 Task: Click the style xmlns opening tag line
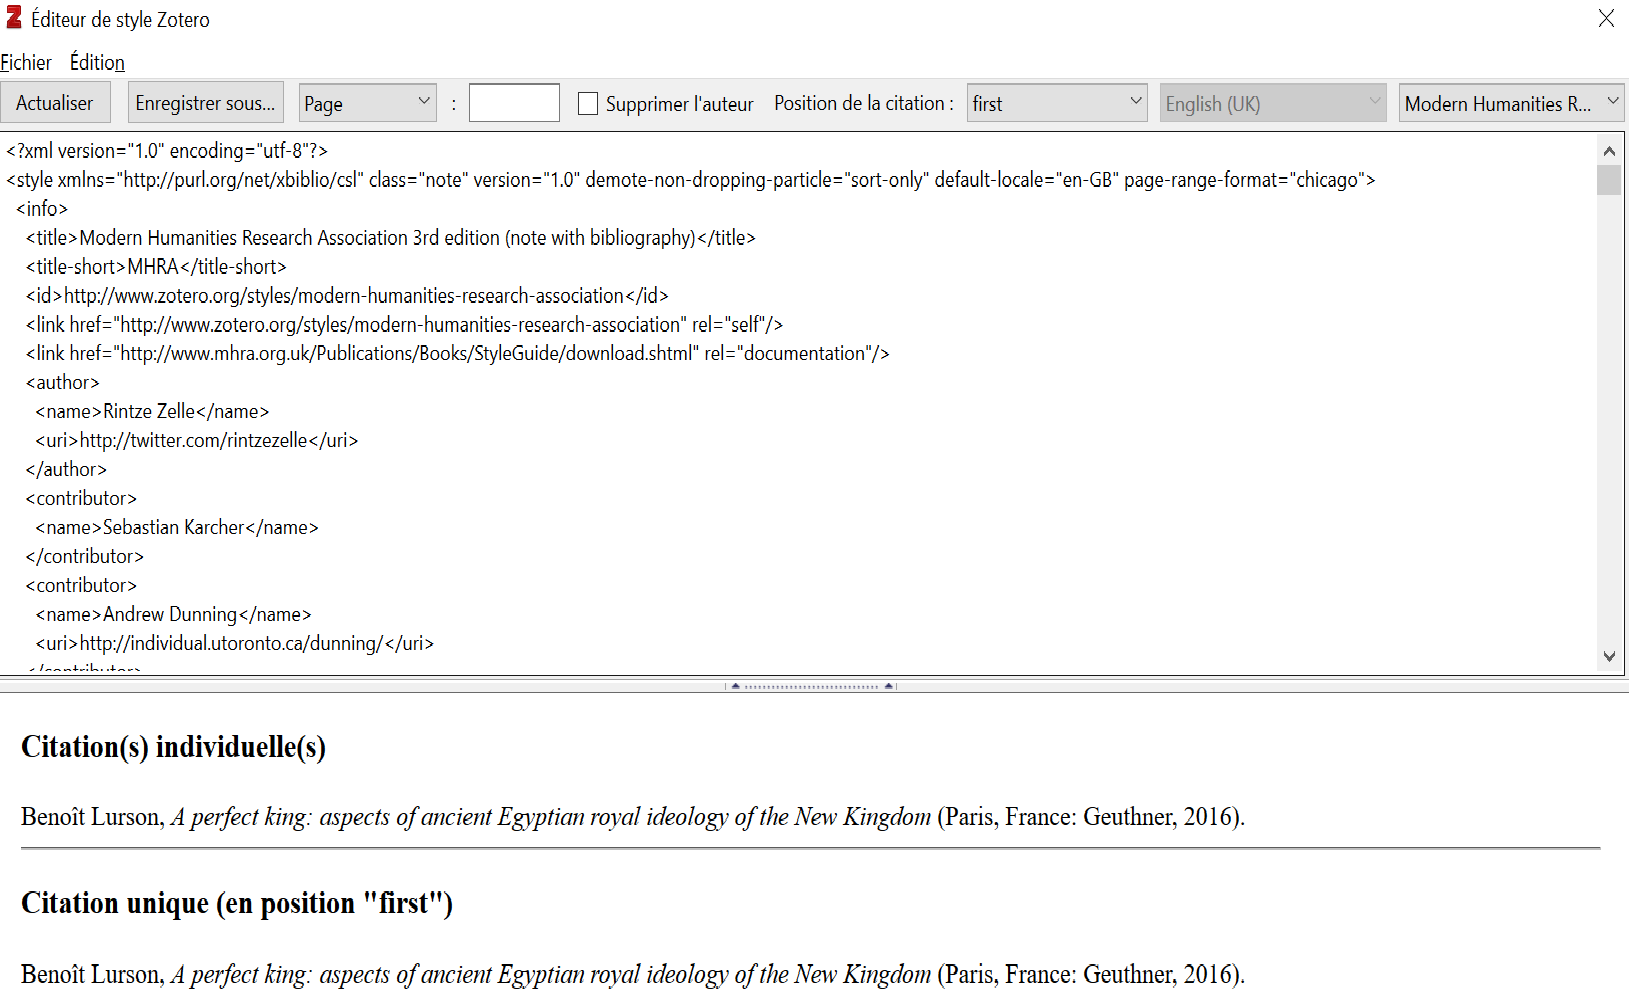pos(691,180)
